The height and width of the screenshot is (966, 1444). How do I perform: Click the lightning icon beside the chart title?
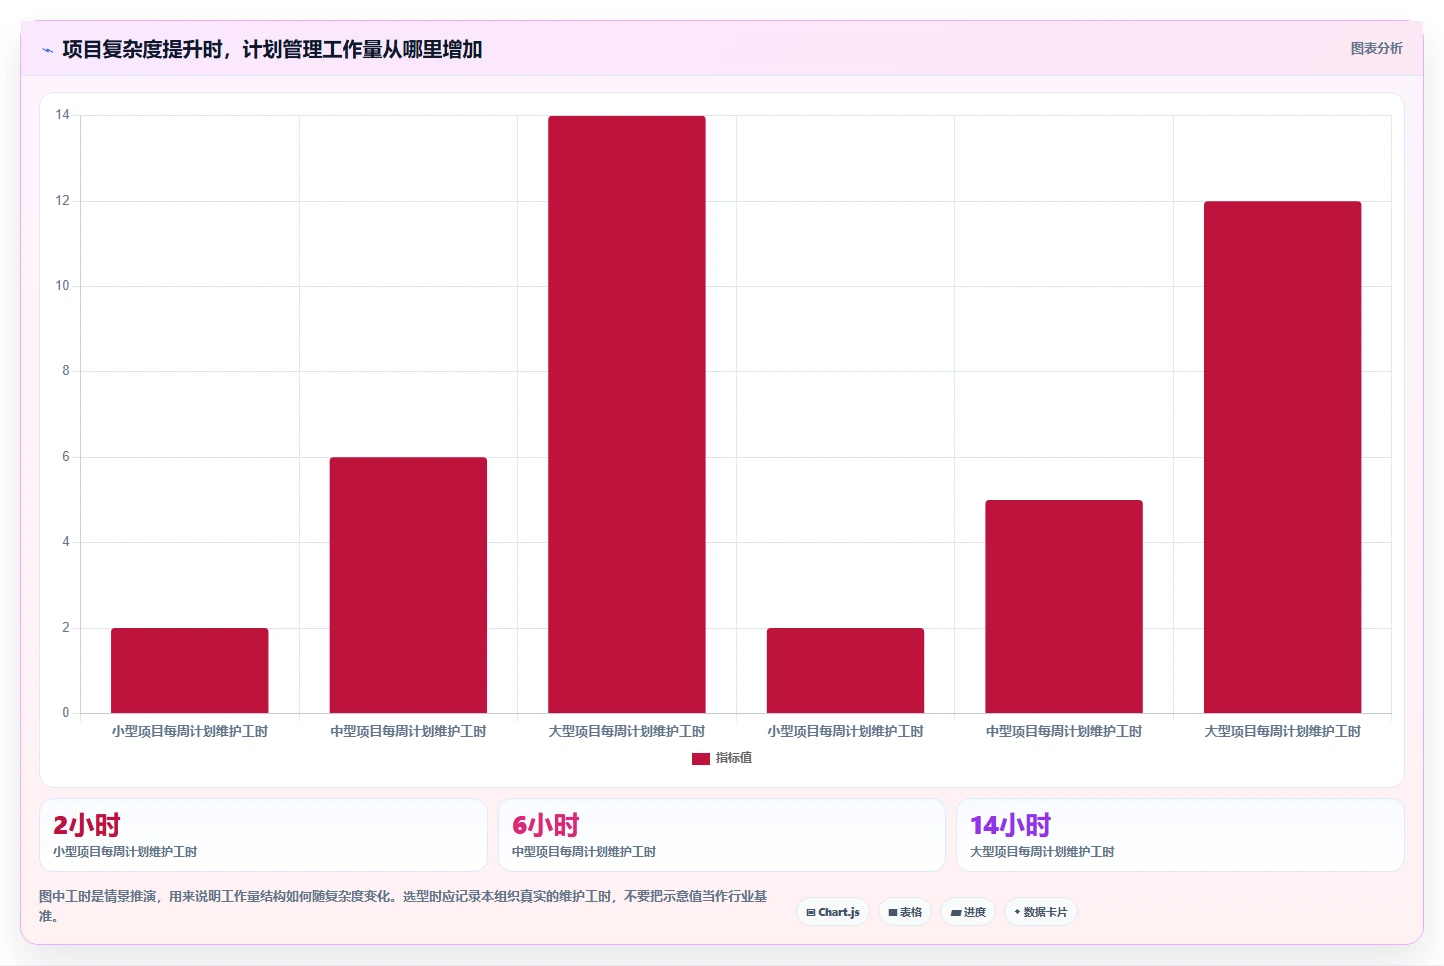(x=47, y=50)
